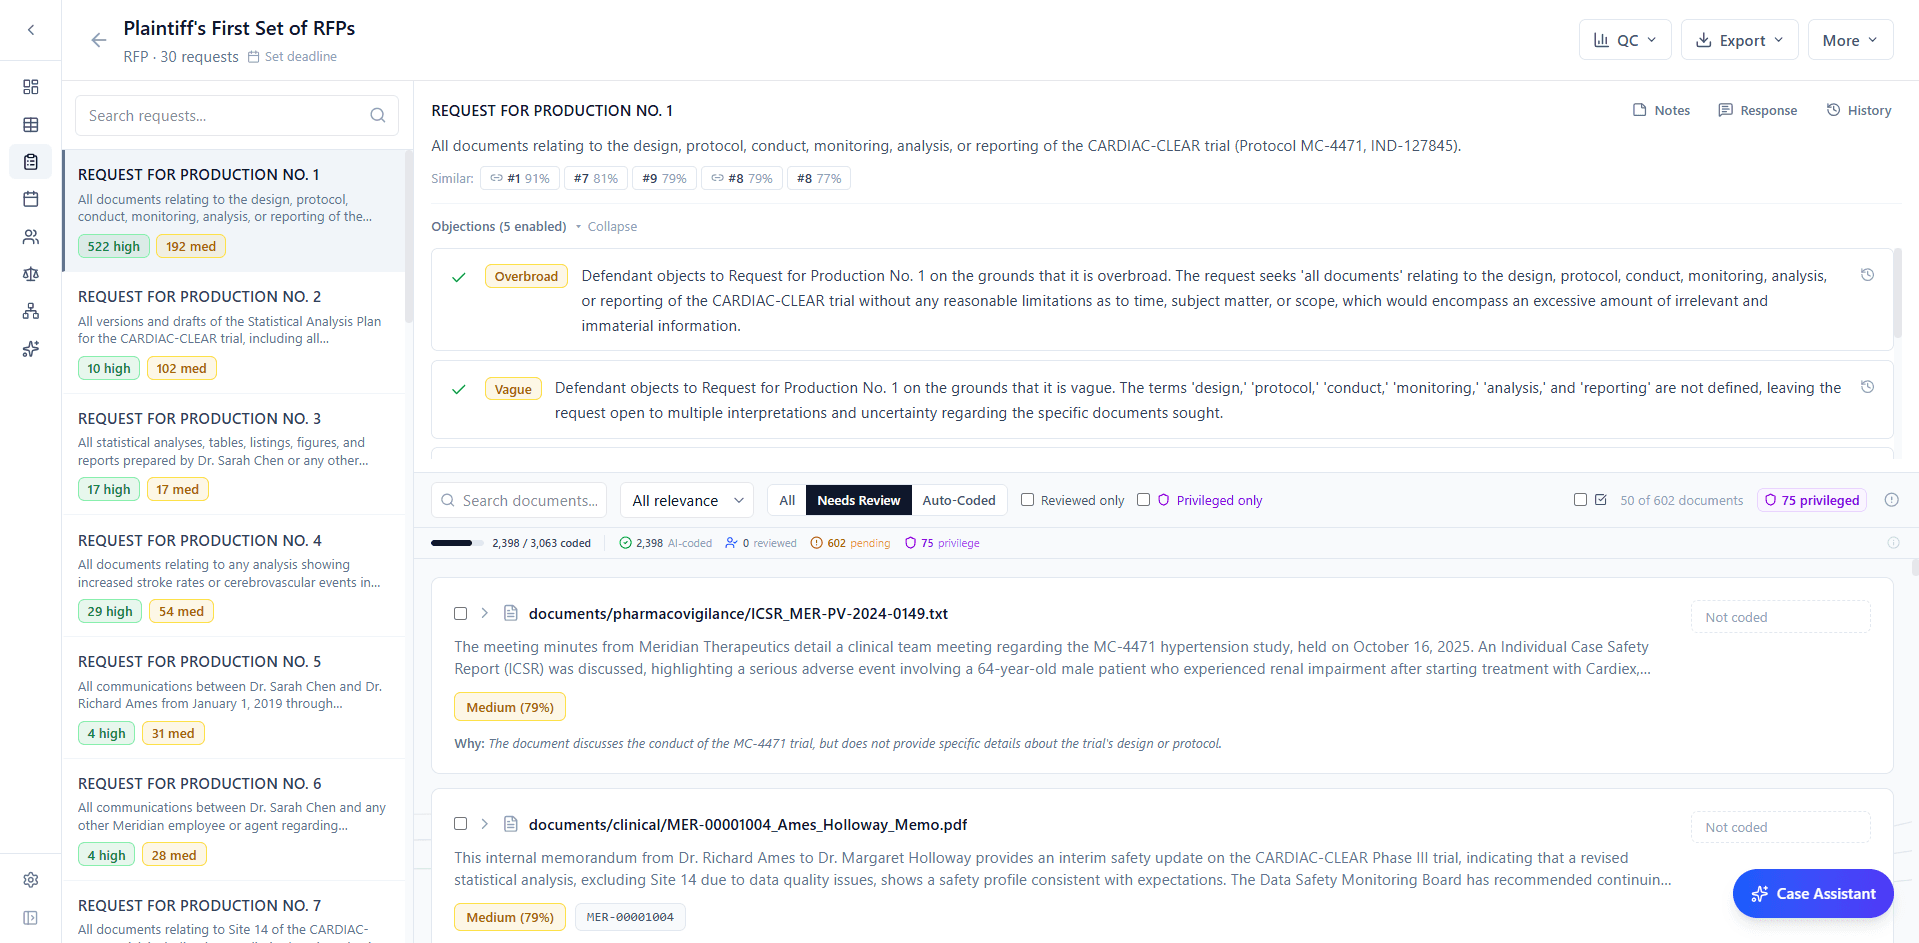
Task: Open the Export menu
Action: (x=1739, y=40)
